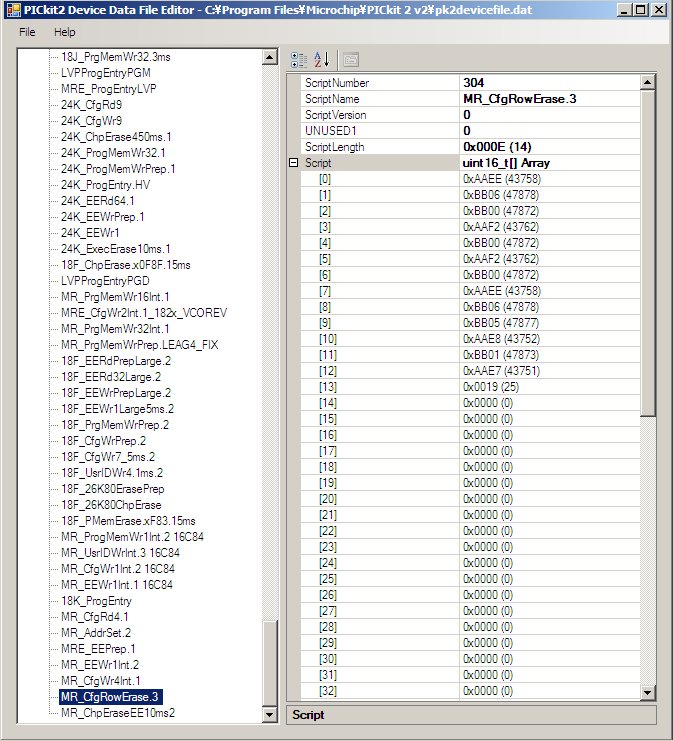This screenshot has height=741, width=673.
Task: Select 24K_CfgWr9 tree item
Action: click(92, 121)
